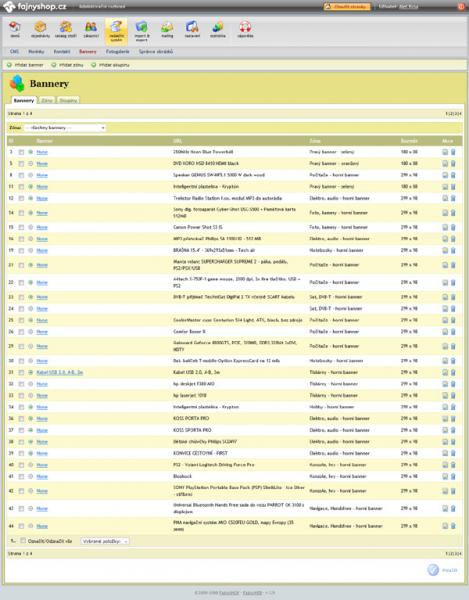
Task: Select the Bannery tab
Action: (24, 100)
